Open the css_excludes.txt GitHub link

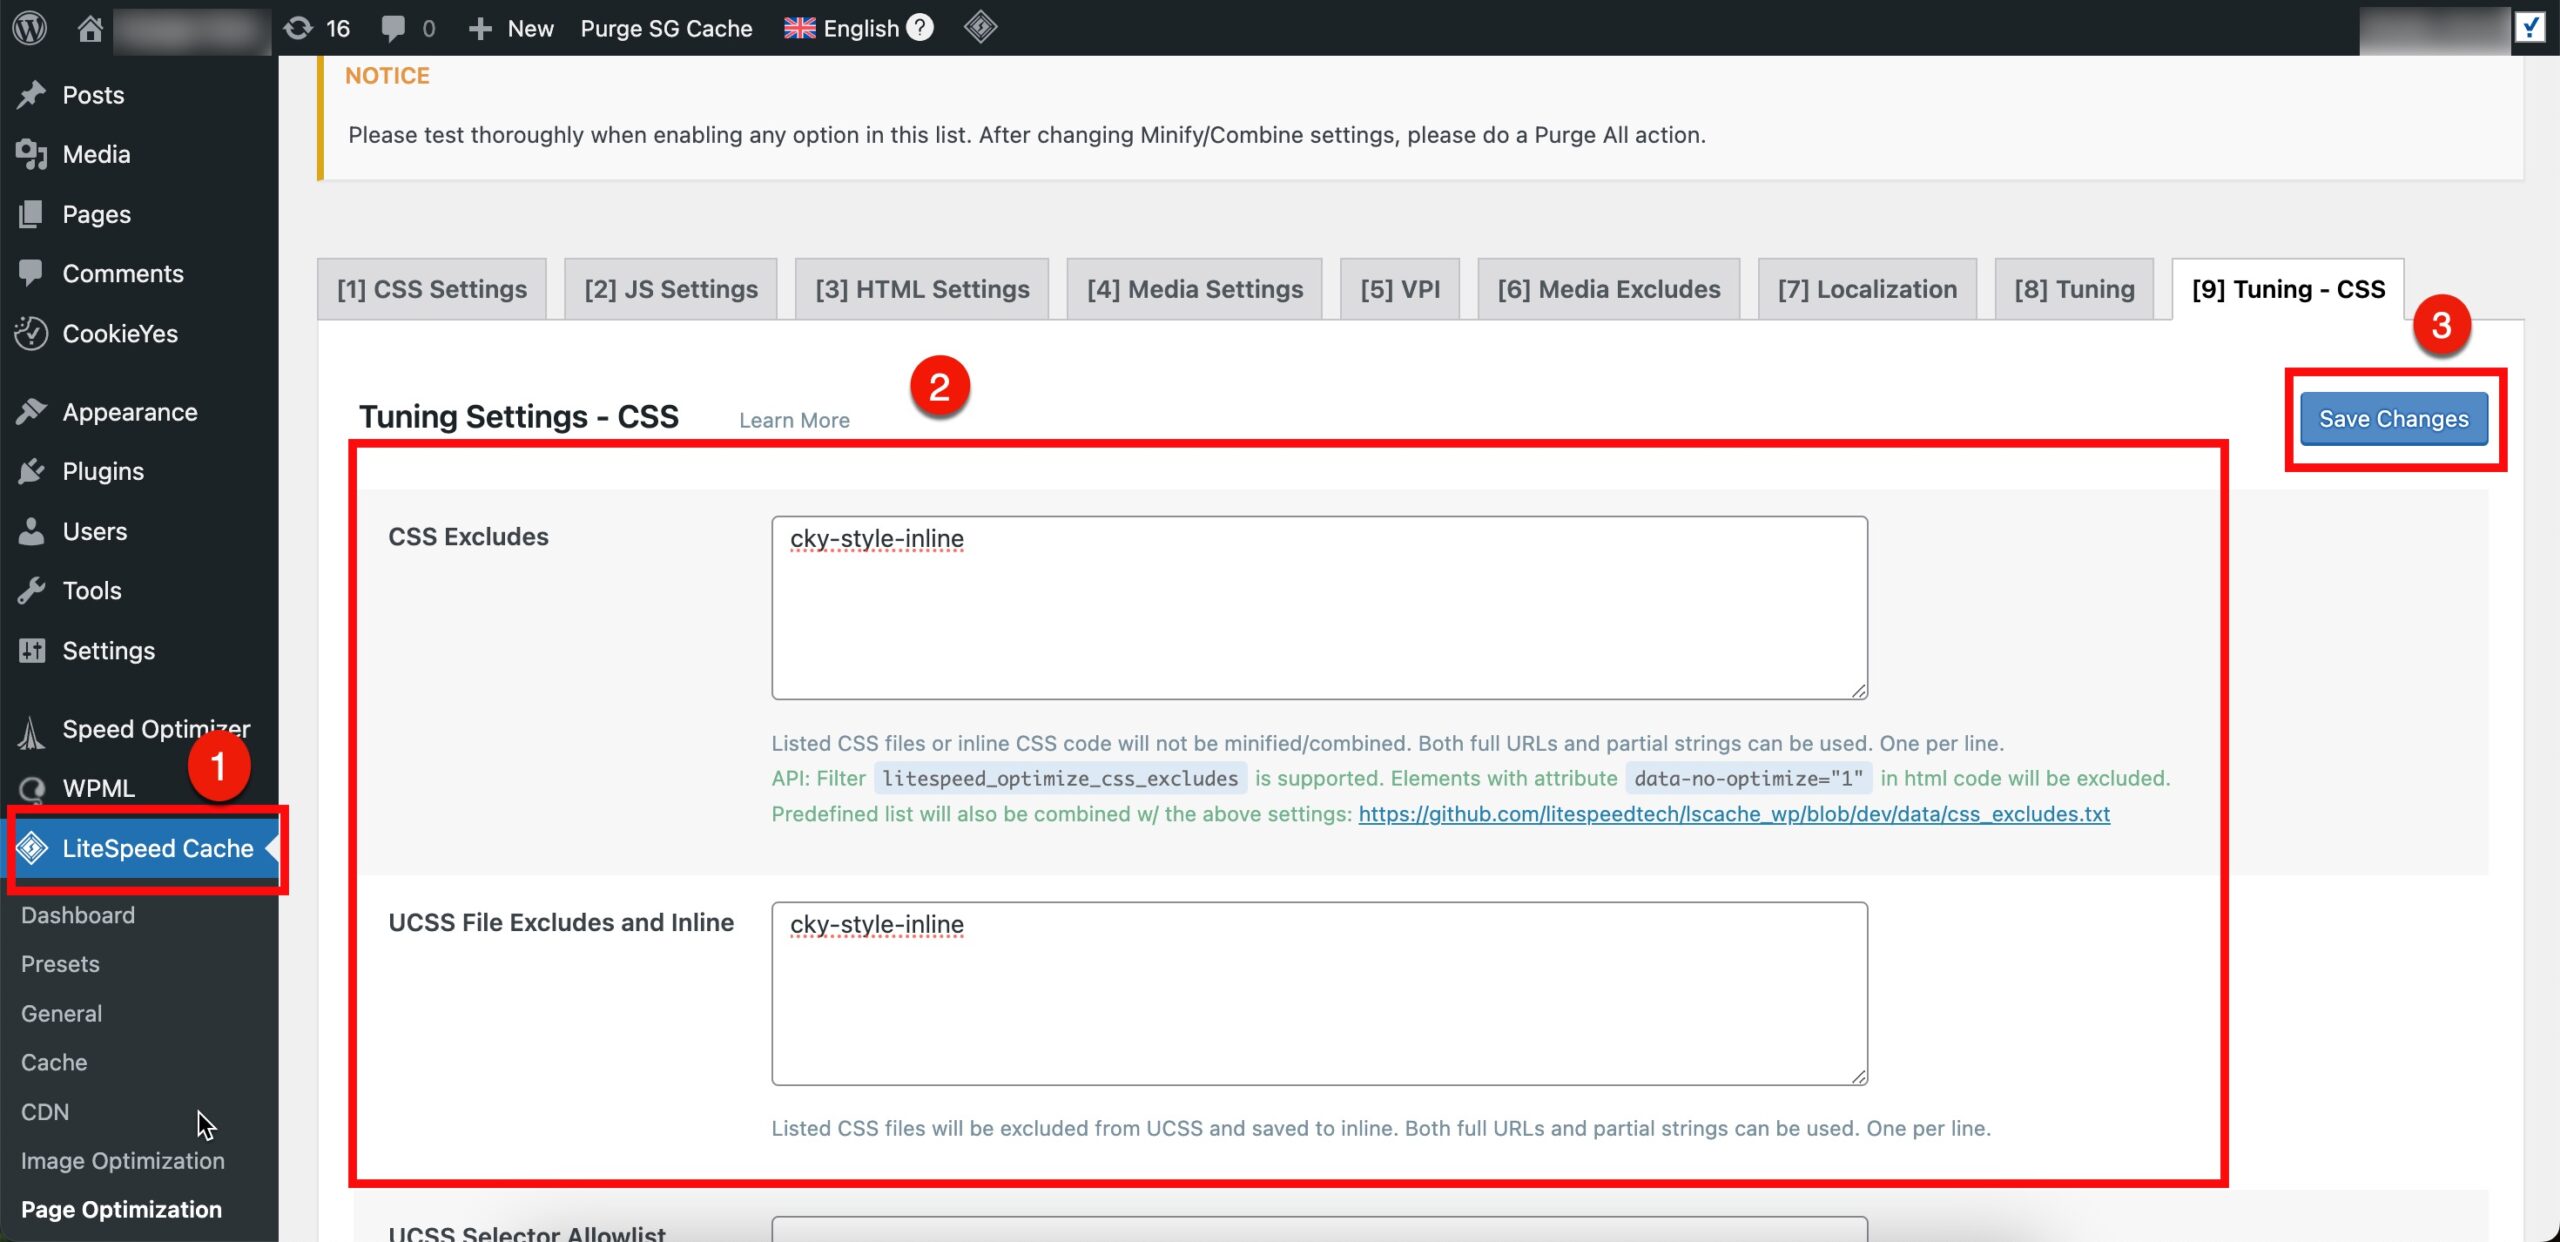[1734, 814]
